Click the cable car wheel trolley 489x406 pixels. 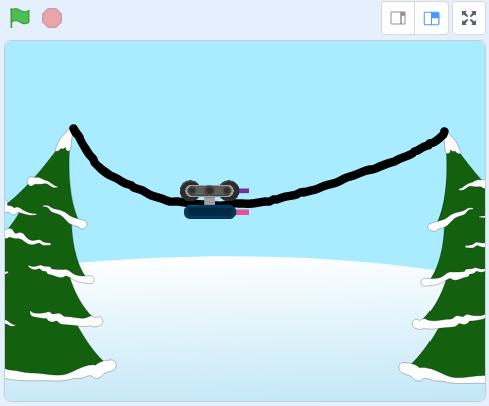pos(209,190)
